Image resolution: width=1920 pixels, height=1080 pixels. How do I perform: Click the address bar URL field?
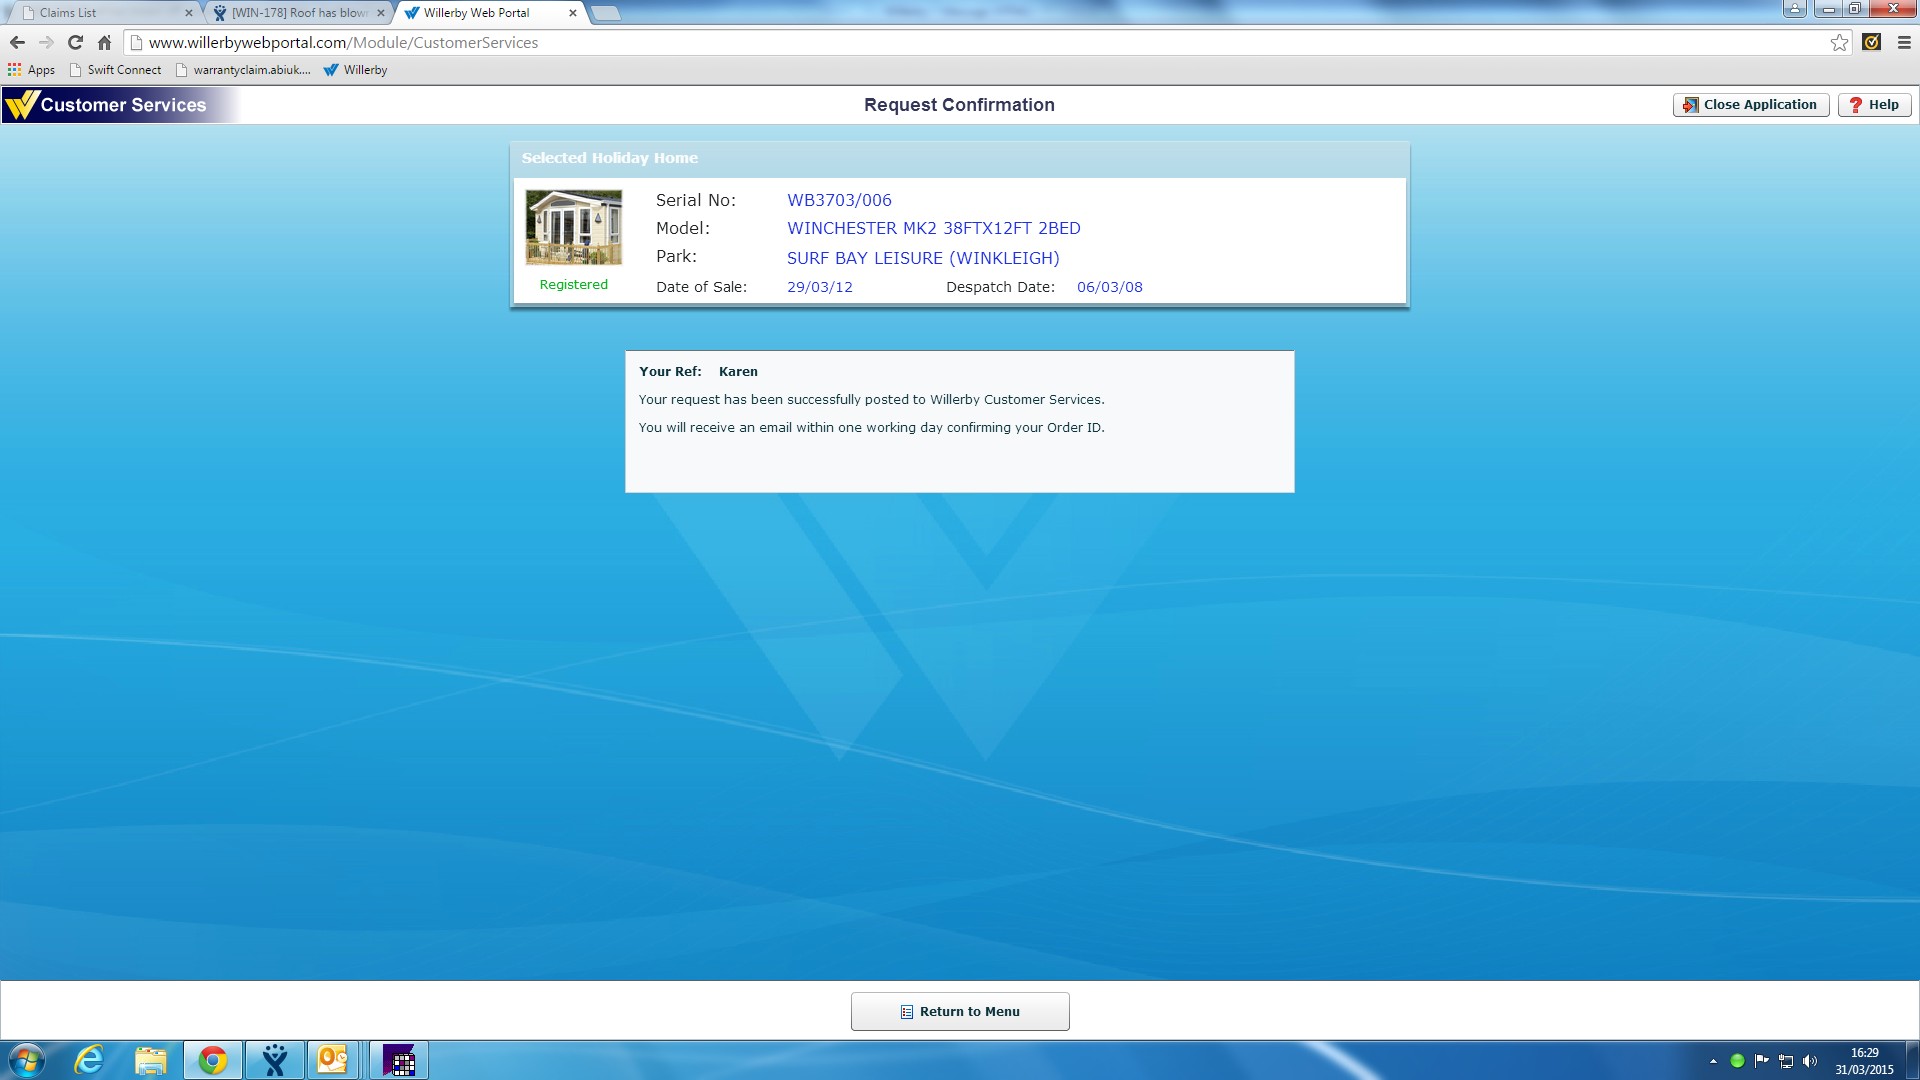[x=900, y=42]
